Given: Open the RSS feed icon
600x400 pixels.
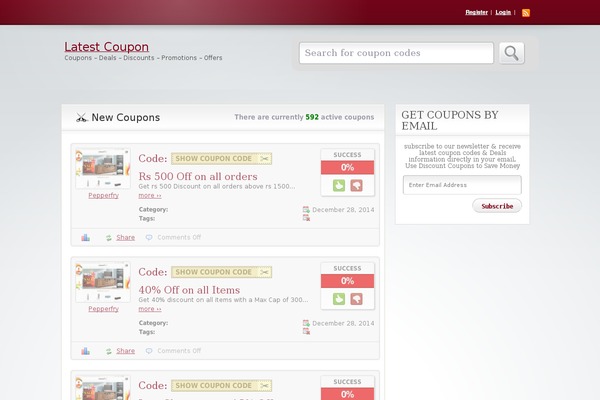Looking at the screenshot, I should (526, 13).
